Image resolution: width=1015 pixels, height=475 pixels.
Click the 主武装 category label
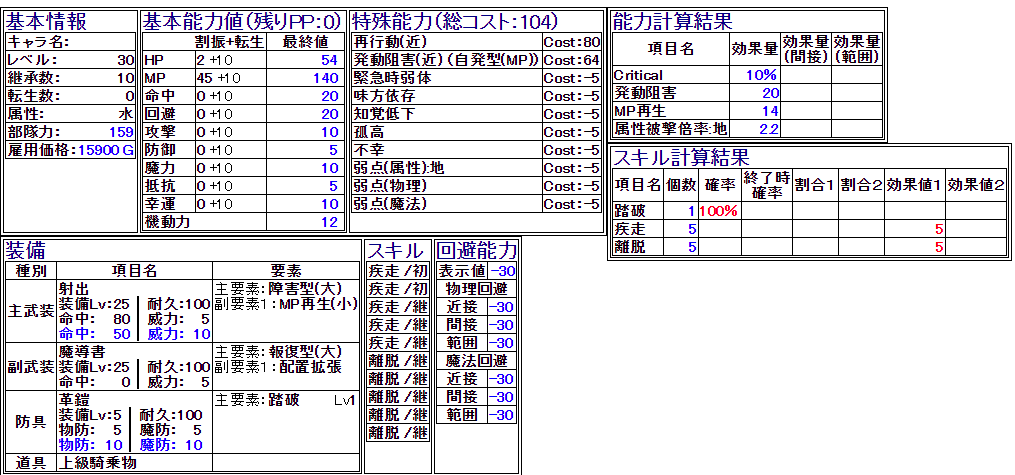click(30, 311)
